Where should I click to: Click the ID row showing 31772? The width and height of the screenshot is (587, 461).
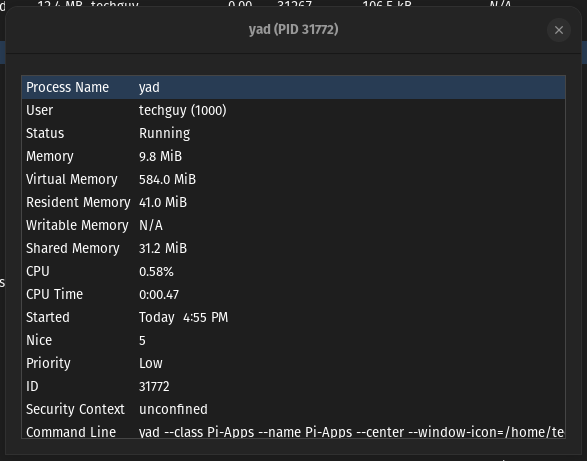pyautogui.click(x=294, y=386)
